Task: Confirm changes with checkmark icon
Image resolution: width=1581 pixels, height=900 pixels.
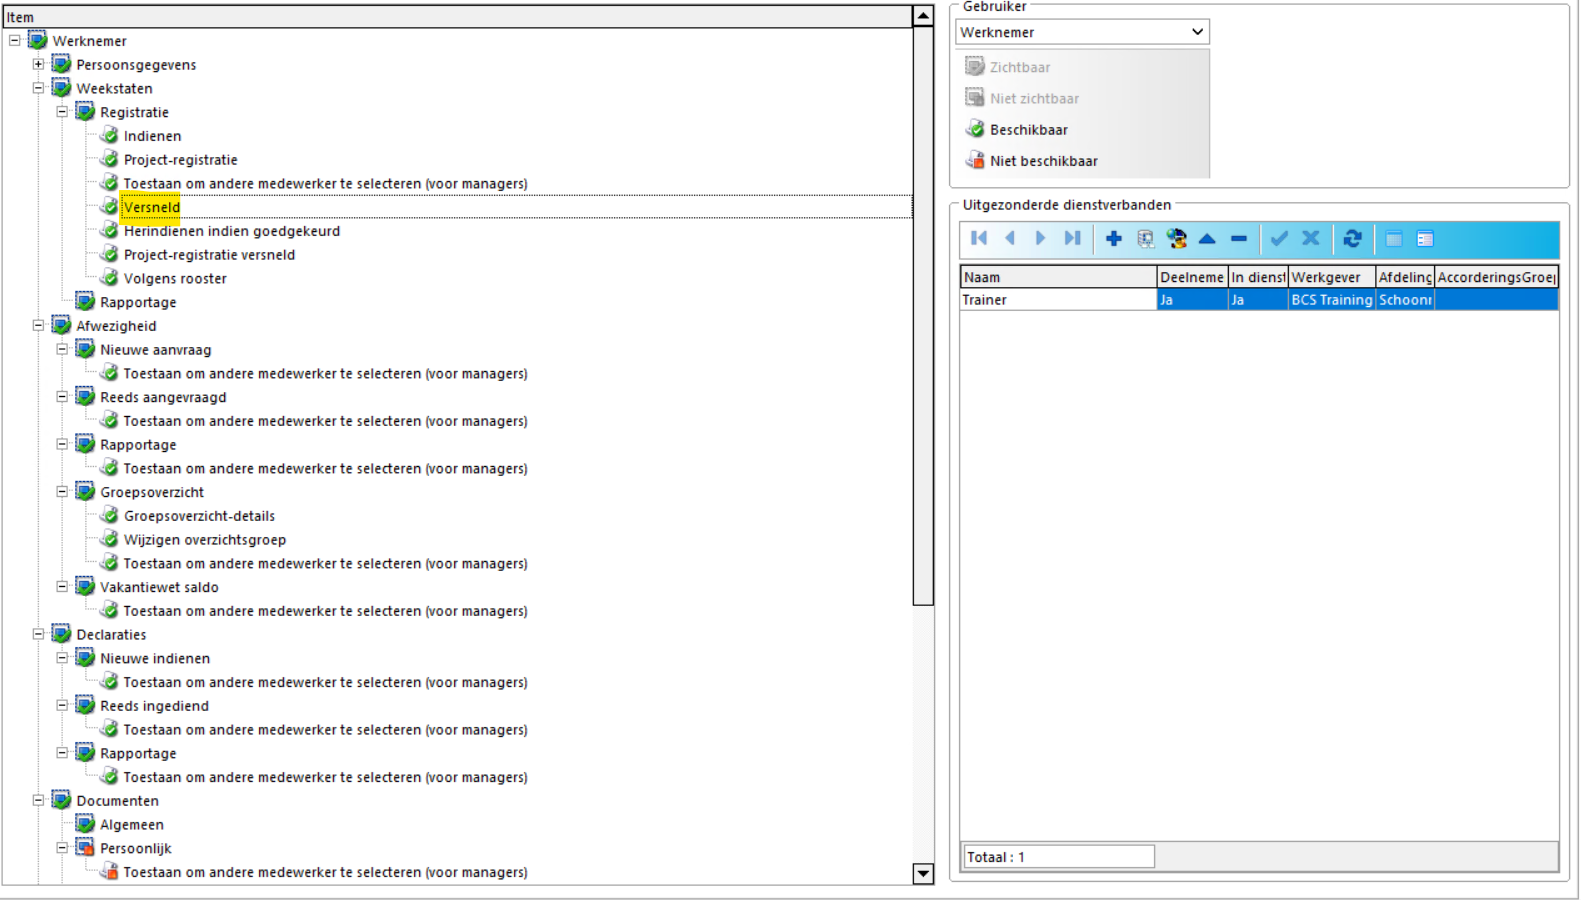Action: point(1279,239)
